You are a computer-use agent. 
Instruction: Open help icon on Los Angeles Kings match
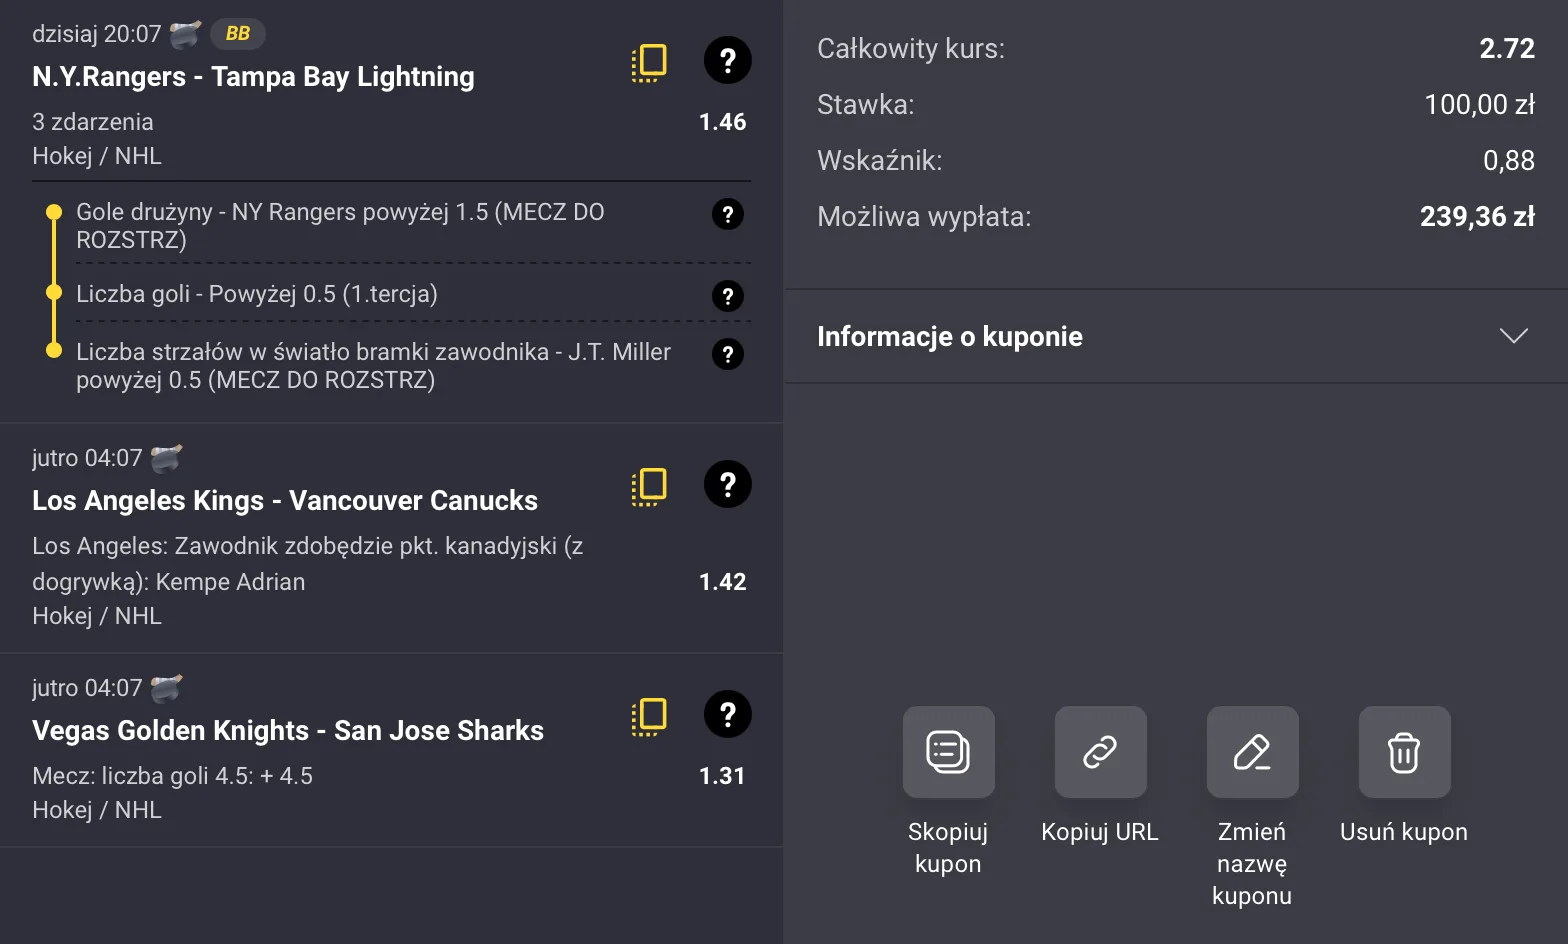pyautogui.click(x=727, y=485)
